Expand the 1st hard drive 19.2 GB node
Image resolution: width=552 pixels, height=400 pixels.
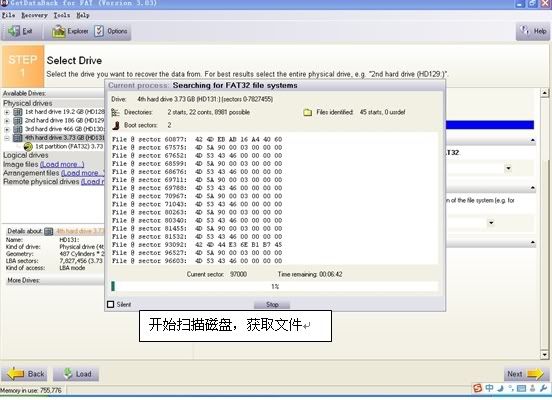7,112
